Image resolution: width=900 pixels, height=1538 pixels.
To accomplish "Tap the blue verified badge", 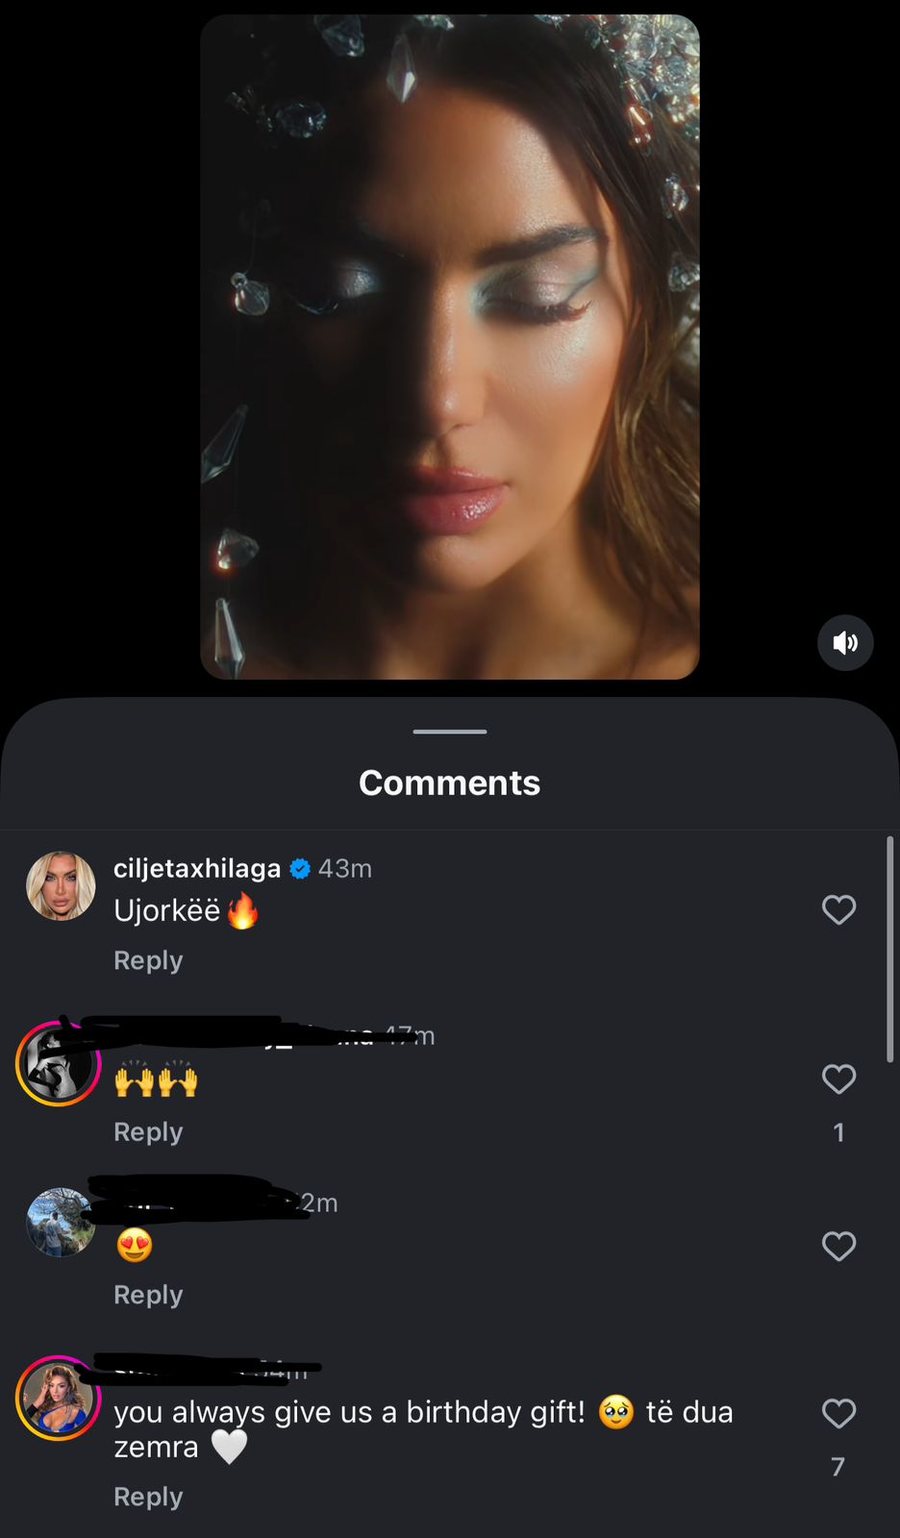I will pos(299,869).
